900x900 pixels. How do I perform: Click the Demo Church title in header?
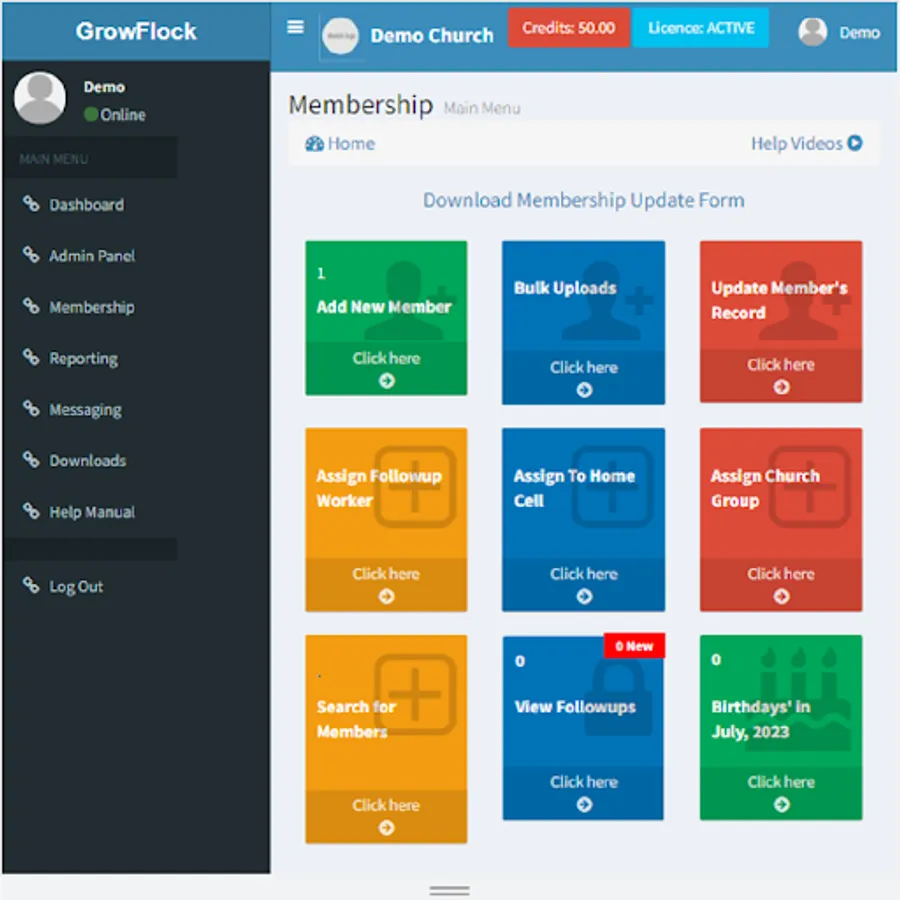coord(432,36)
